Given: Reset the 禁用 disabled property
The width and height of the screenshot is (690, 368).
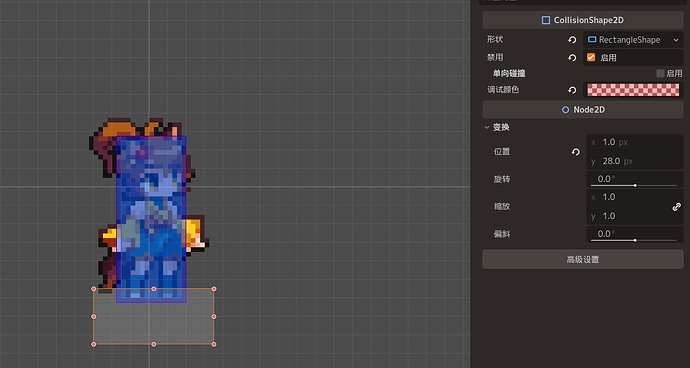Looking at the screenshot, I should pos(572,58).
